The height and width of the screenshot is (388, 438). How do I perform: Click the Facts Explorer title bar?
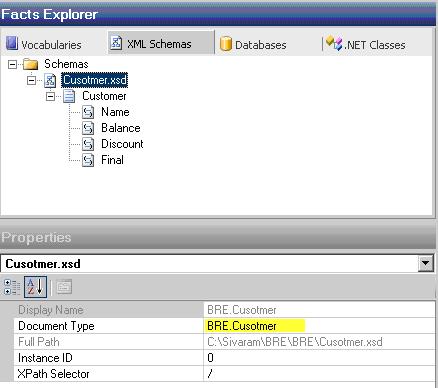point(218,14)
